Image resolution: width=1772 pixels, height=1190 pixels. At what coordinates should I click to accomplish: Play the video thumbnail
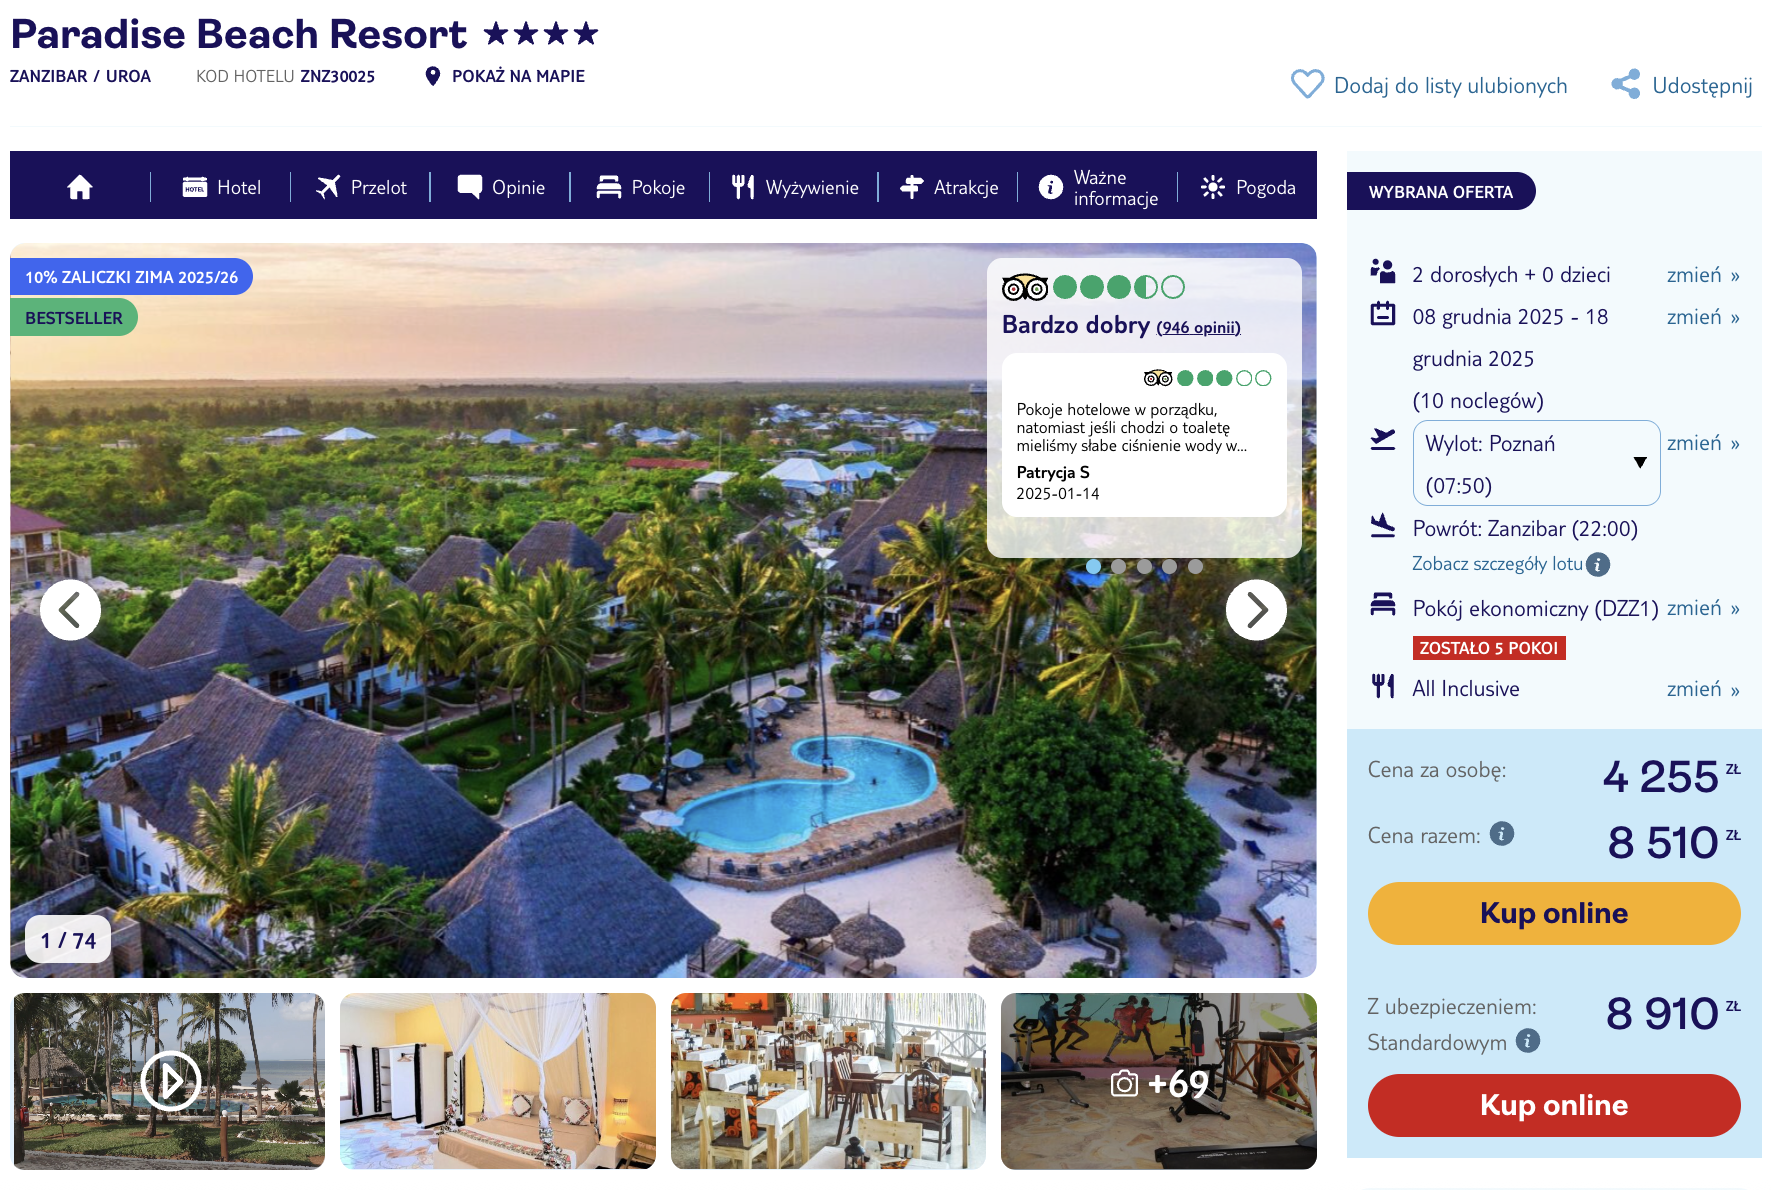[170, 1080]
